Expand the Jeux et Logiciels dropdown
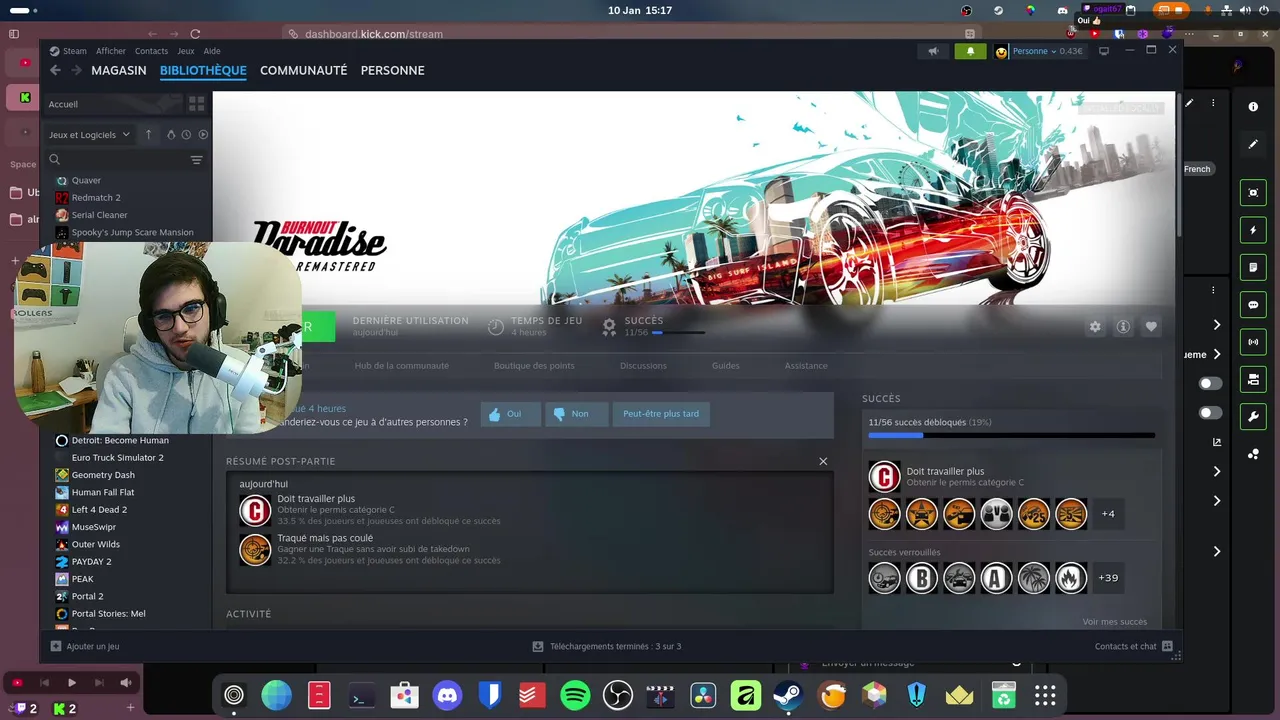Screen dimensions: 1280x720 click(x=89, y=135)
